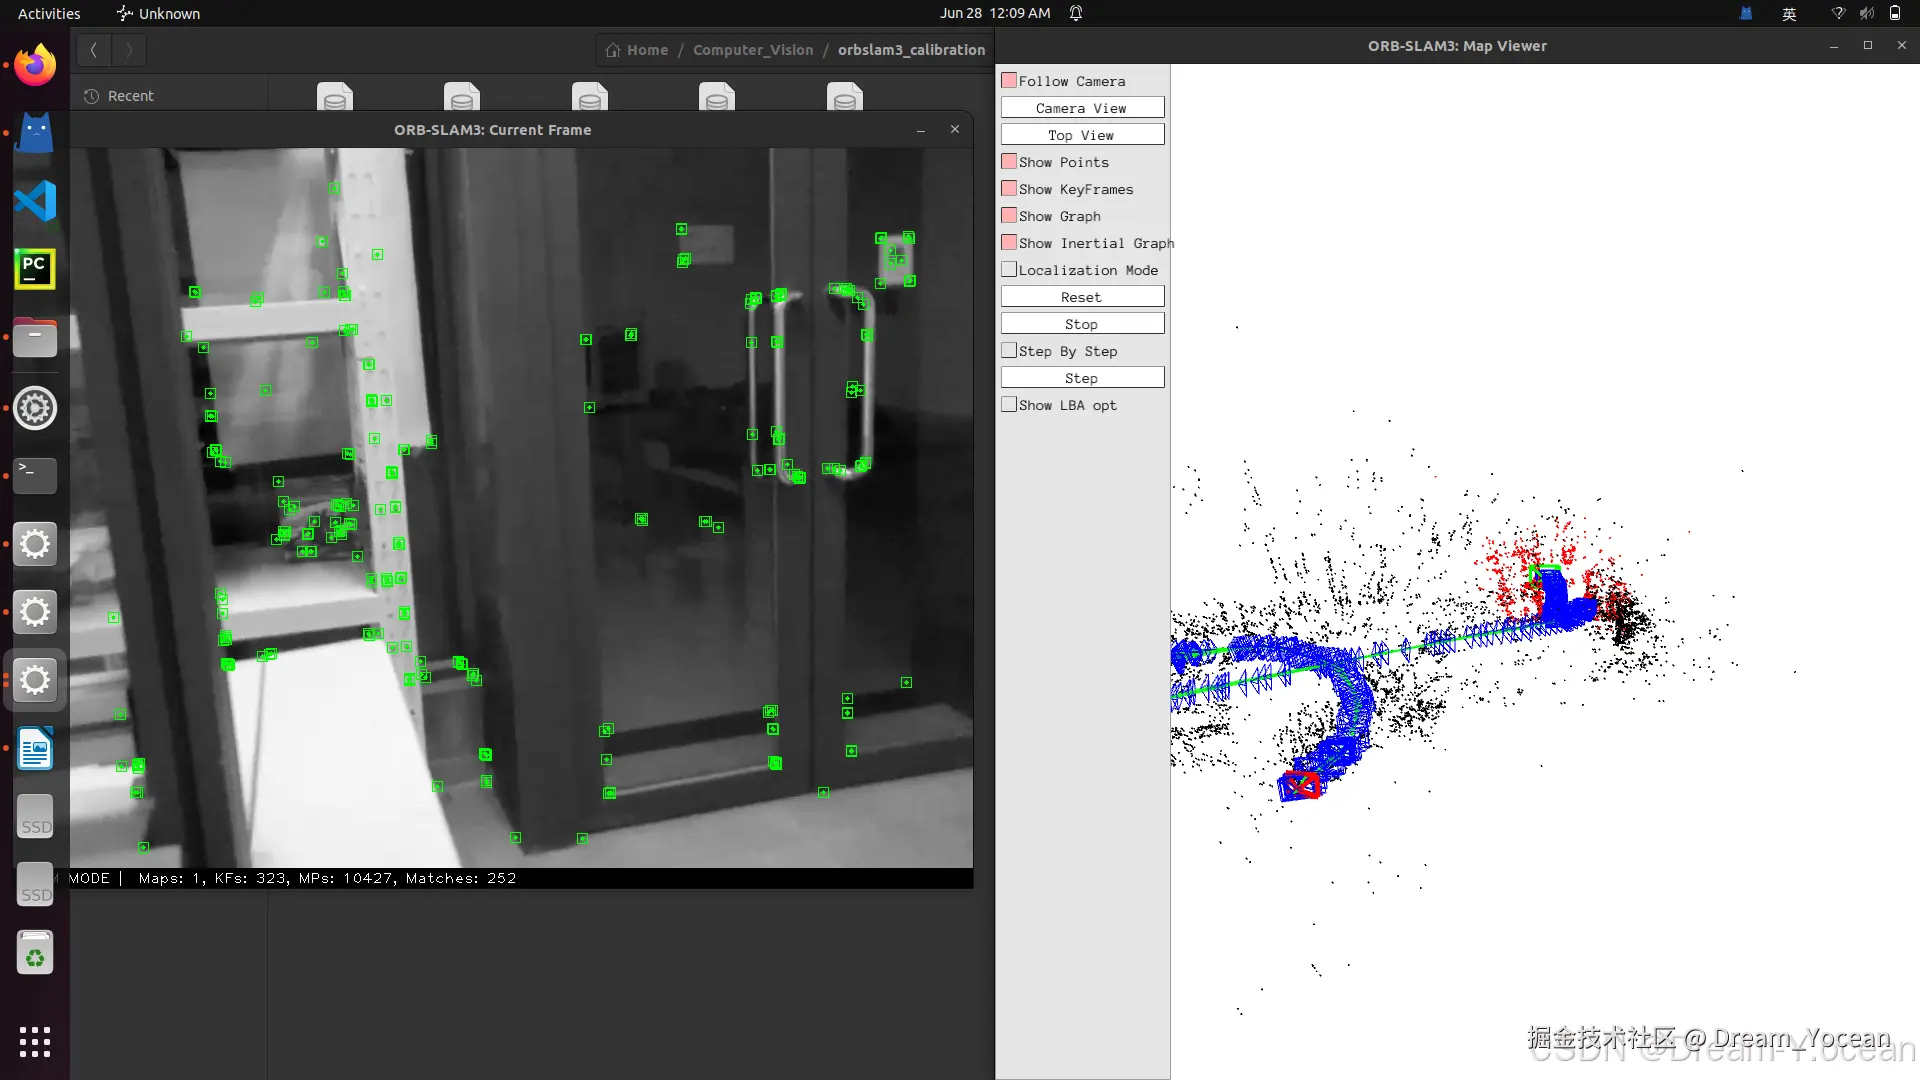1920x1080 pixels.
Task: Toggle Show KeyFrames checkbox
Action: pos(1010,189)
